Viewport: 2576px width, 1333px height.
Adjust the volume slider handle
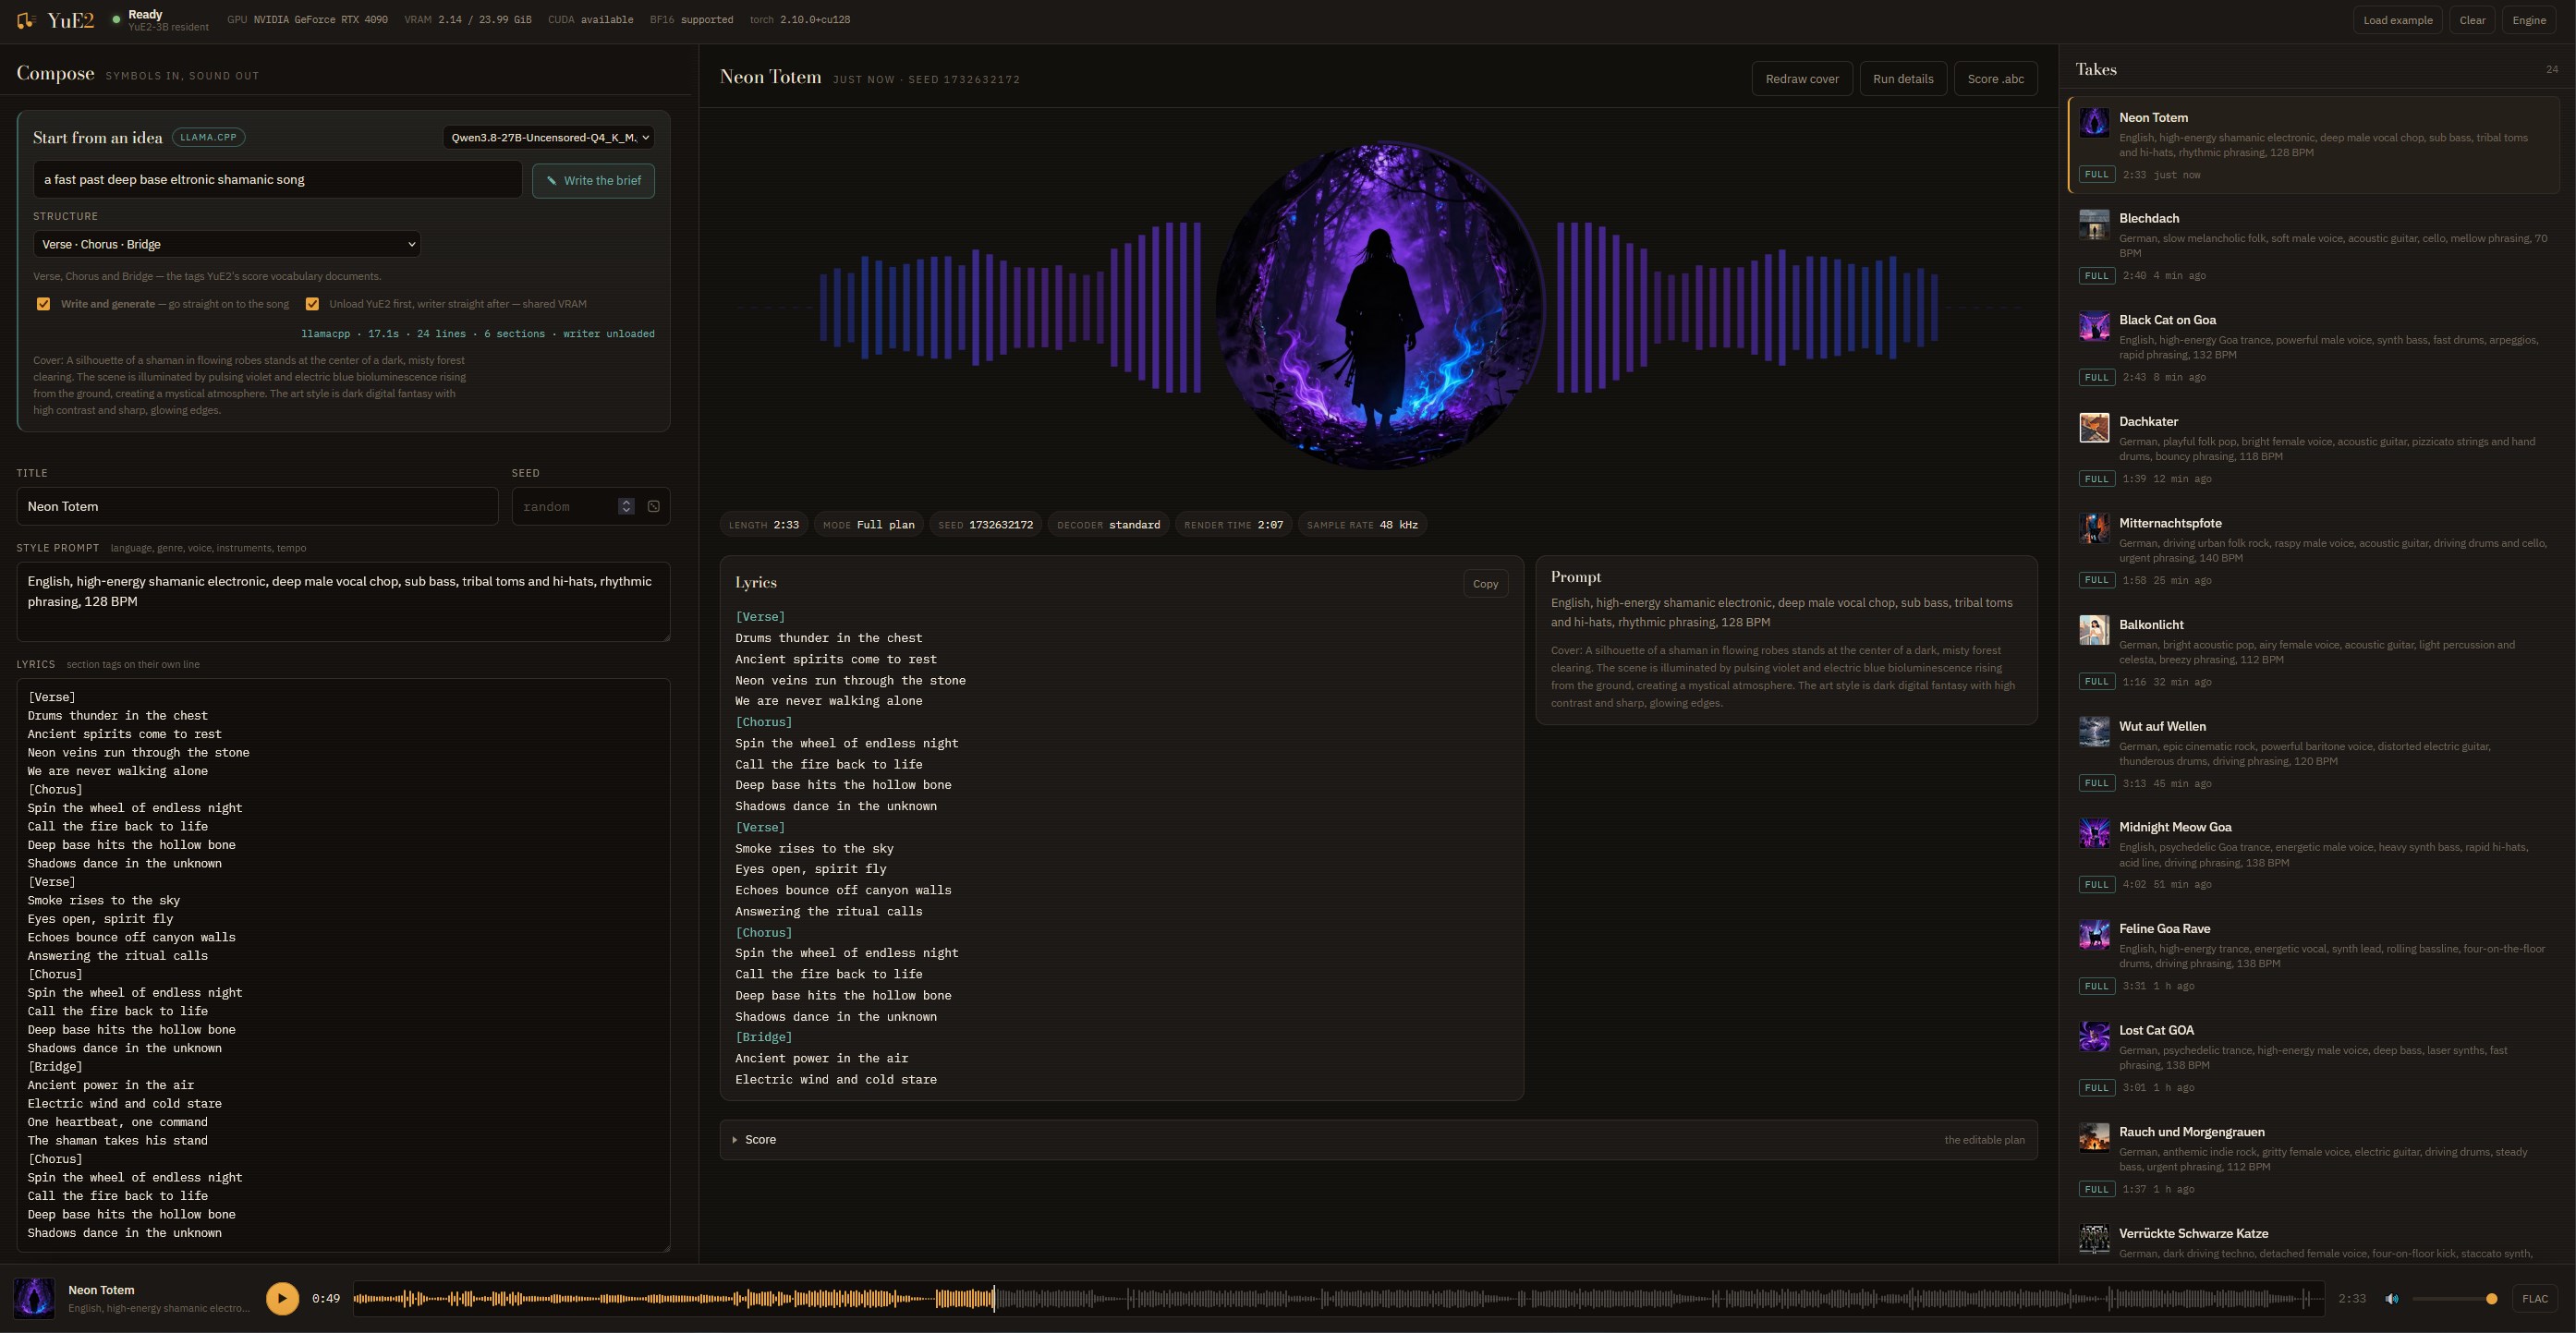(x=2491, y=1299)
